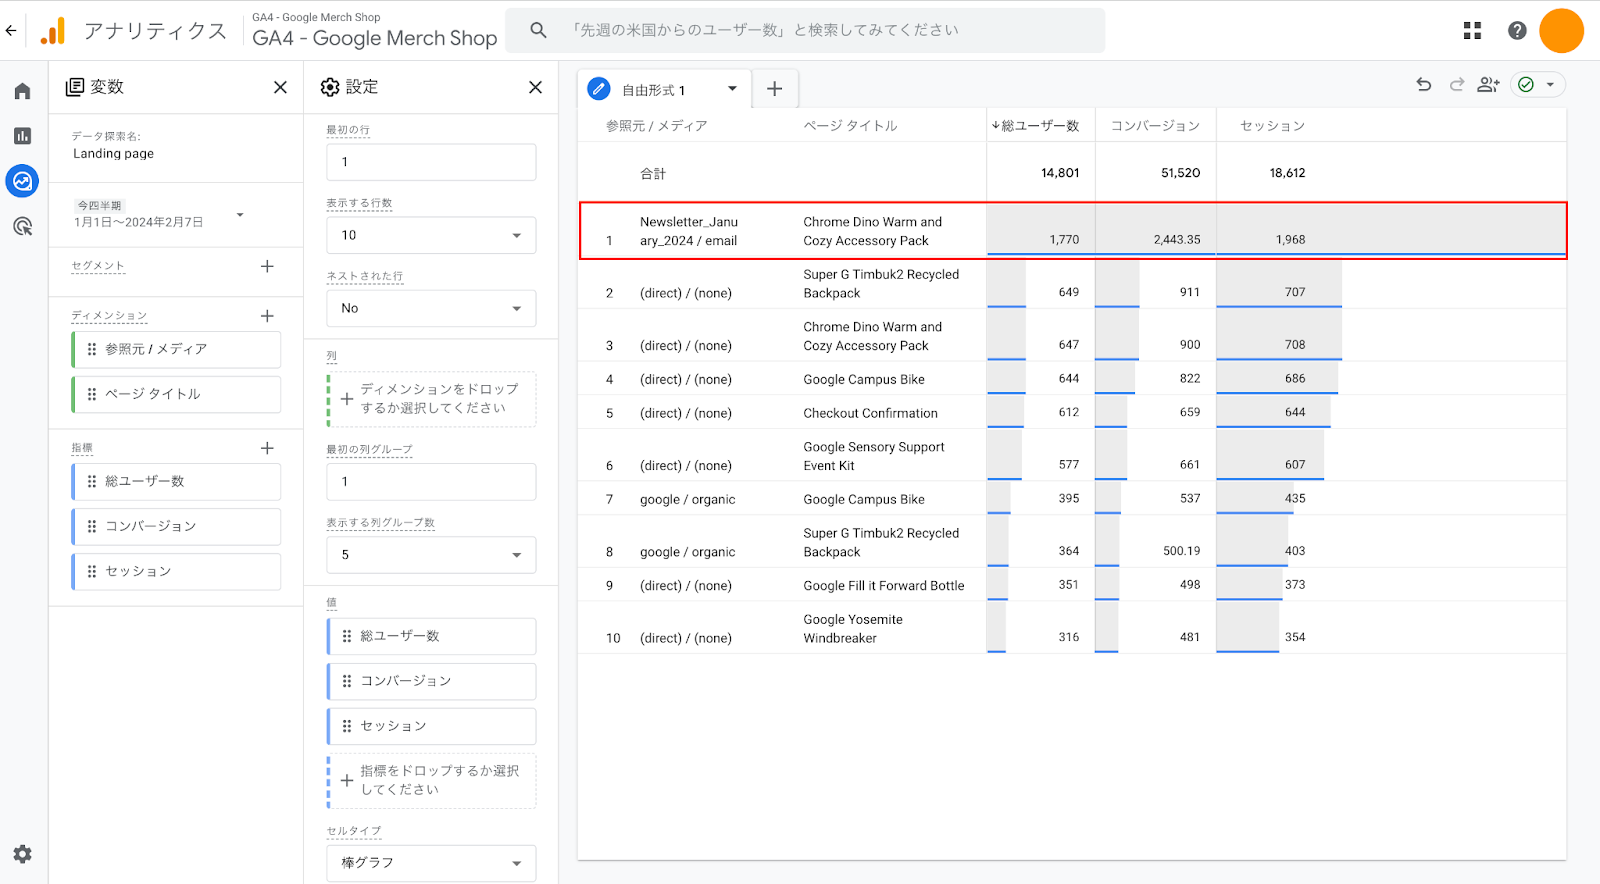Viewport: 1600px width, 884px height.
Task: Click Checkout Confirmation page title cell
Action: pyautogui.click(x=870, y=413)
